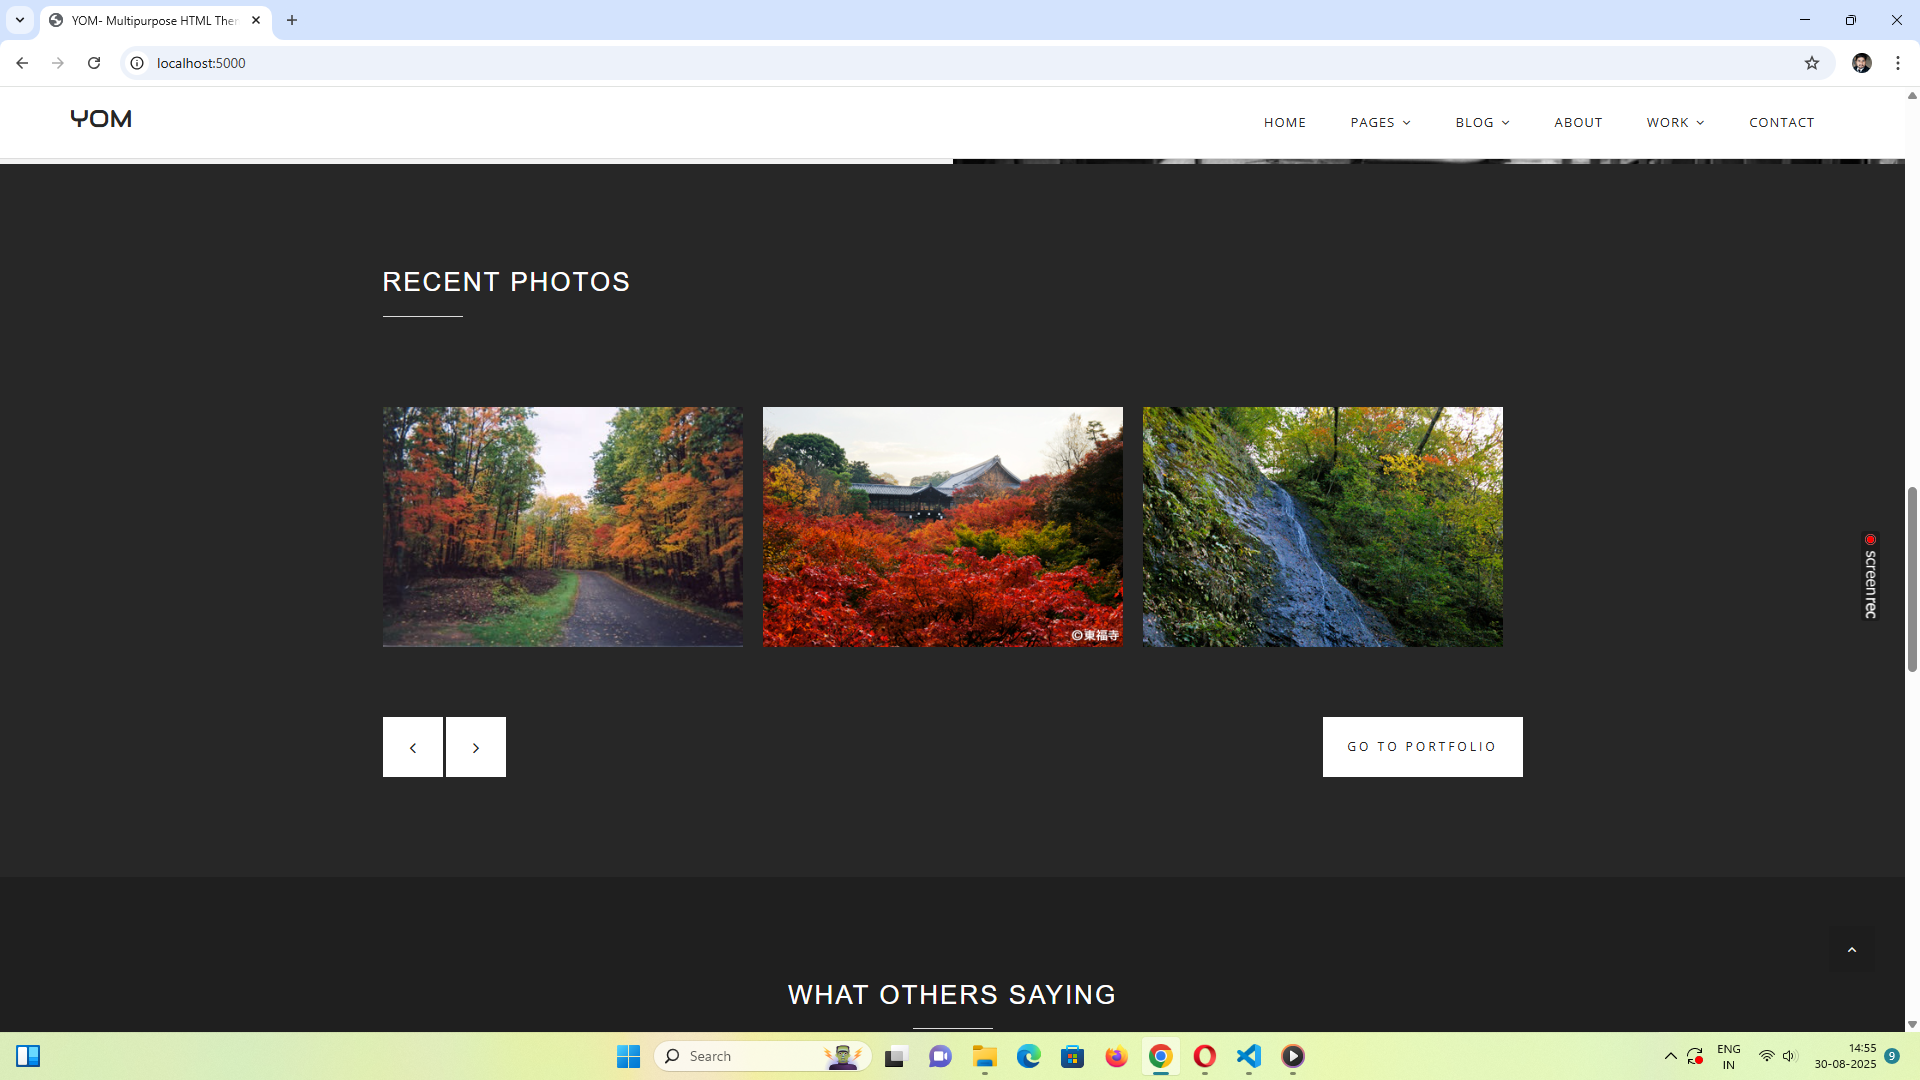Click the WHAT OTHERS SAYING heading
Viewport: 1920px width, 1080px height.
pos(952,995)
